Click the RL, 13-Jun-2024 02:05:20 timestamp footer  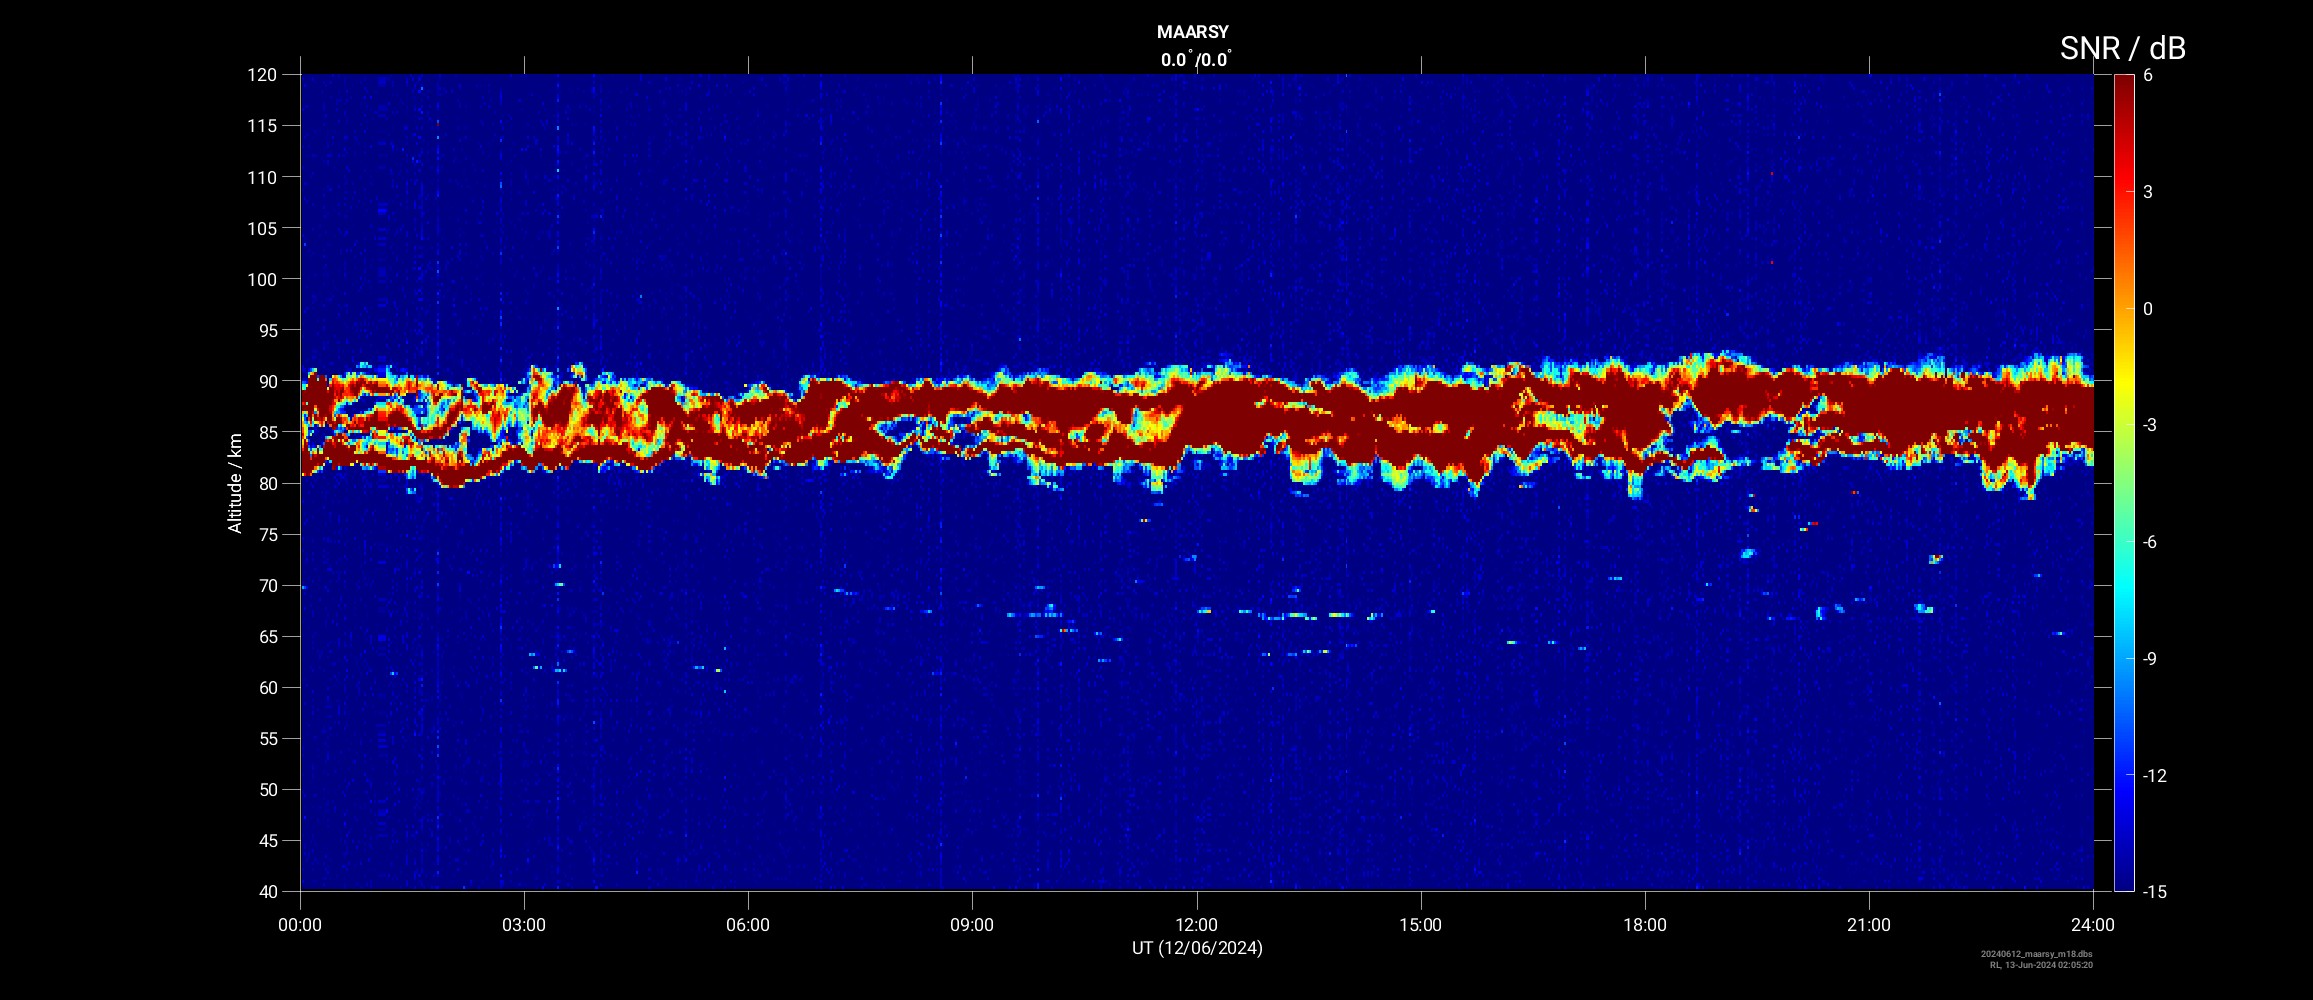pos(2041,965)
